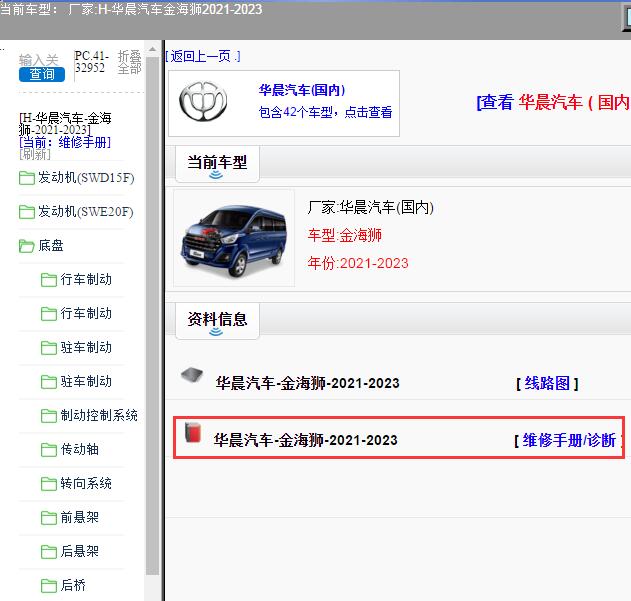Click the 年份:2021-2023 text
Image resolution: width=631 pixels, height=601 pixels.
[358, 263]
